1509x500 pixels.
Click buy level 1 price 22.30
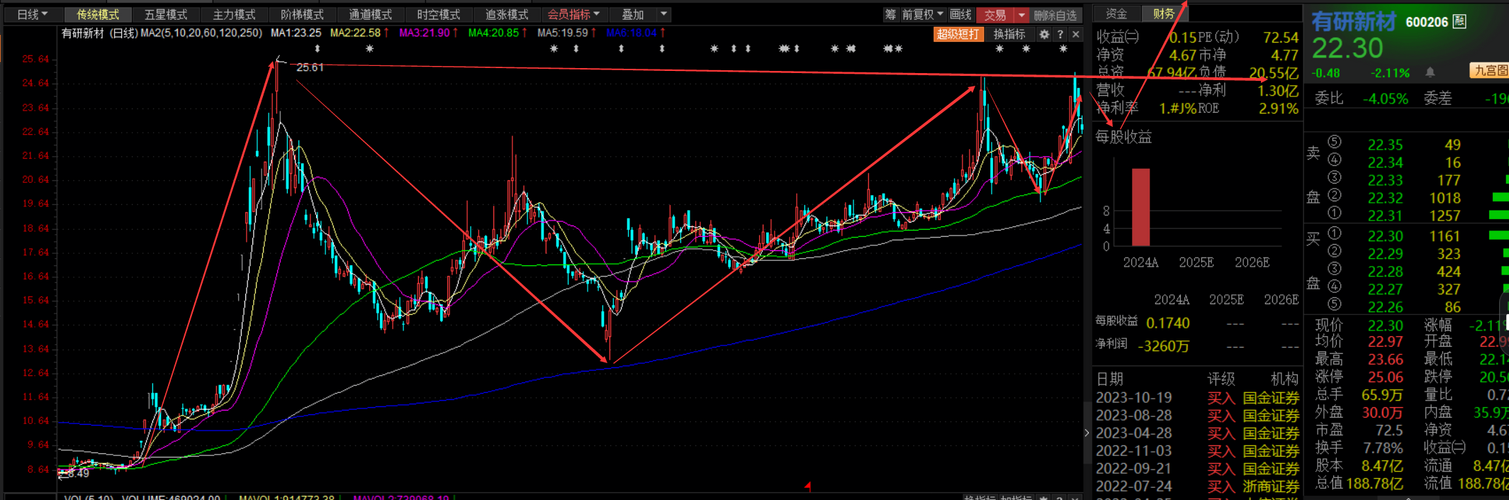1384,236
